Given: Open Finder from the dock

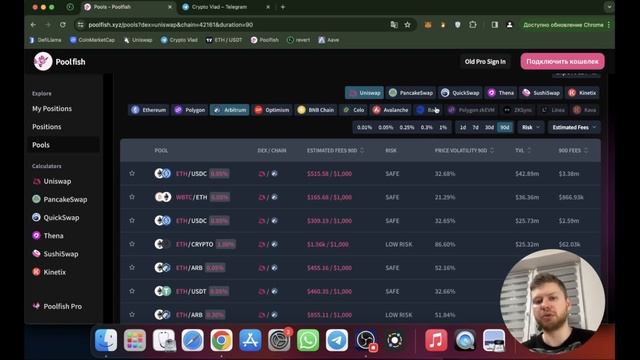Looking at the screenshot, I should pyautogui.click(x=106, y=340).
